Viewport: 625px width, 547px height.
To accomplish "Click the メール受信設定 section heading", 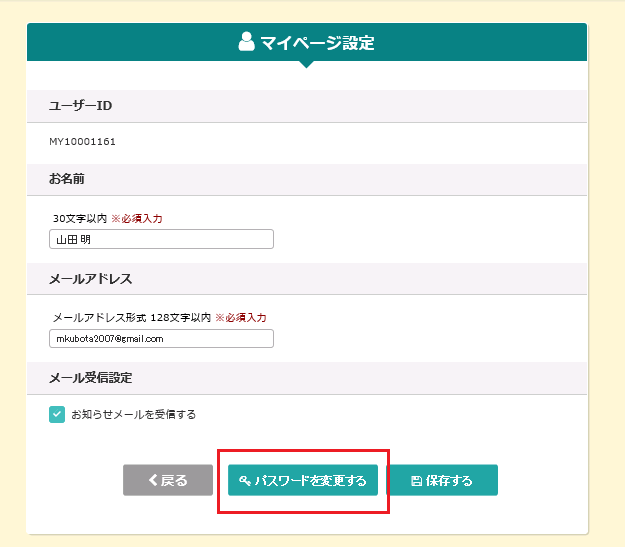I will pyautogui.click(x=90, y=378).
